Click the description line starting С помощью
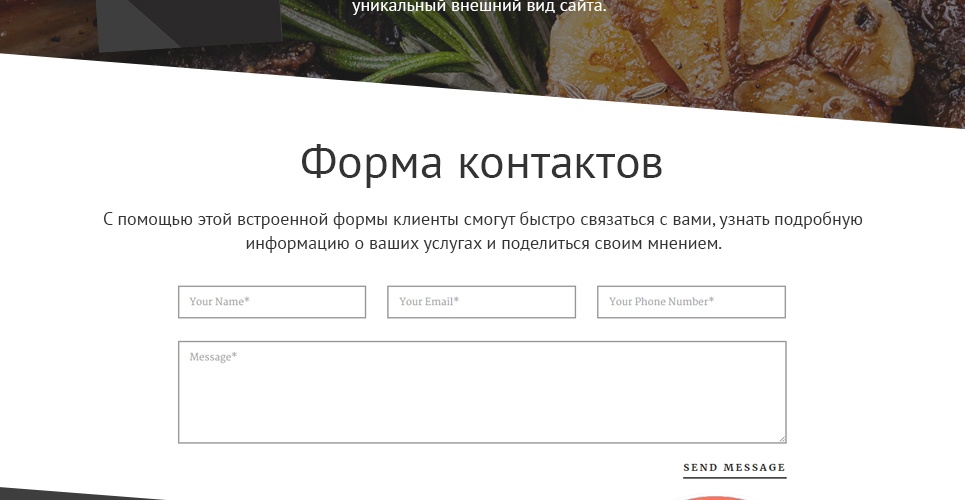This screenshot has height=500, width=965. [482, 220]
